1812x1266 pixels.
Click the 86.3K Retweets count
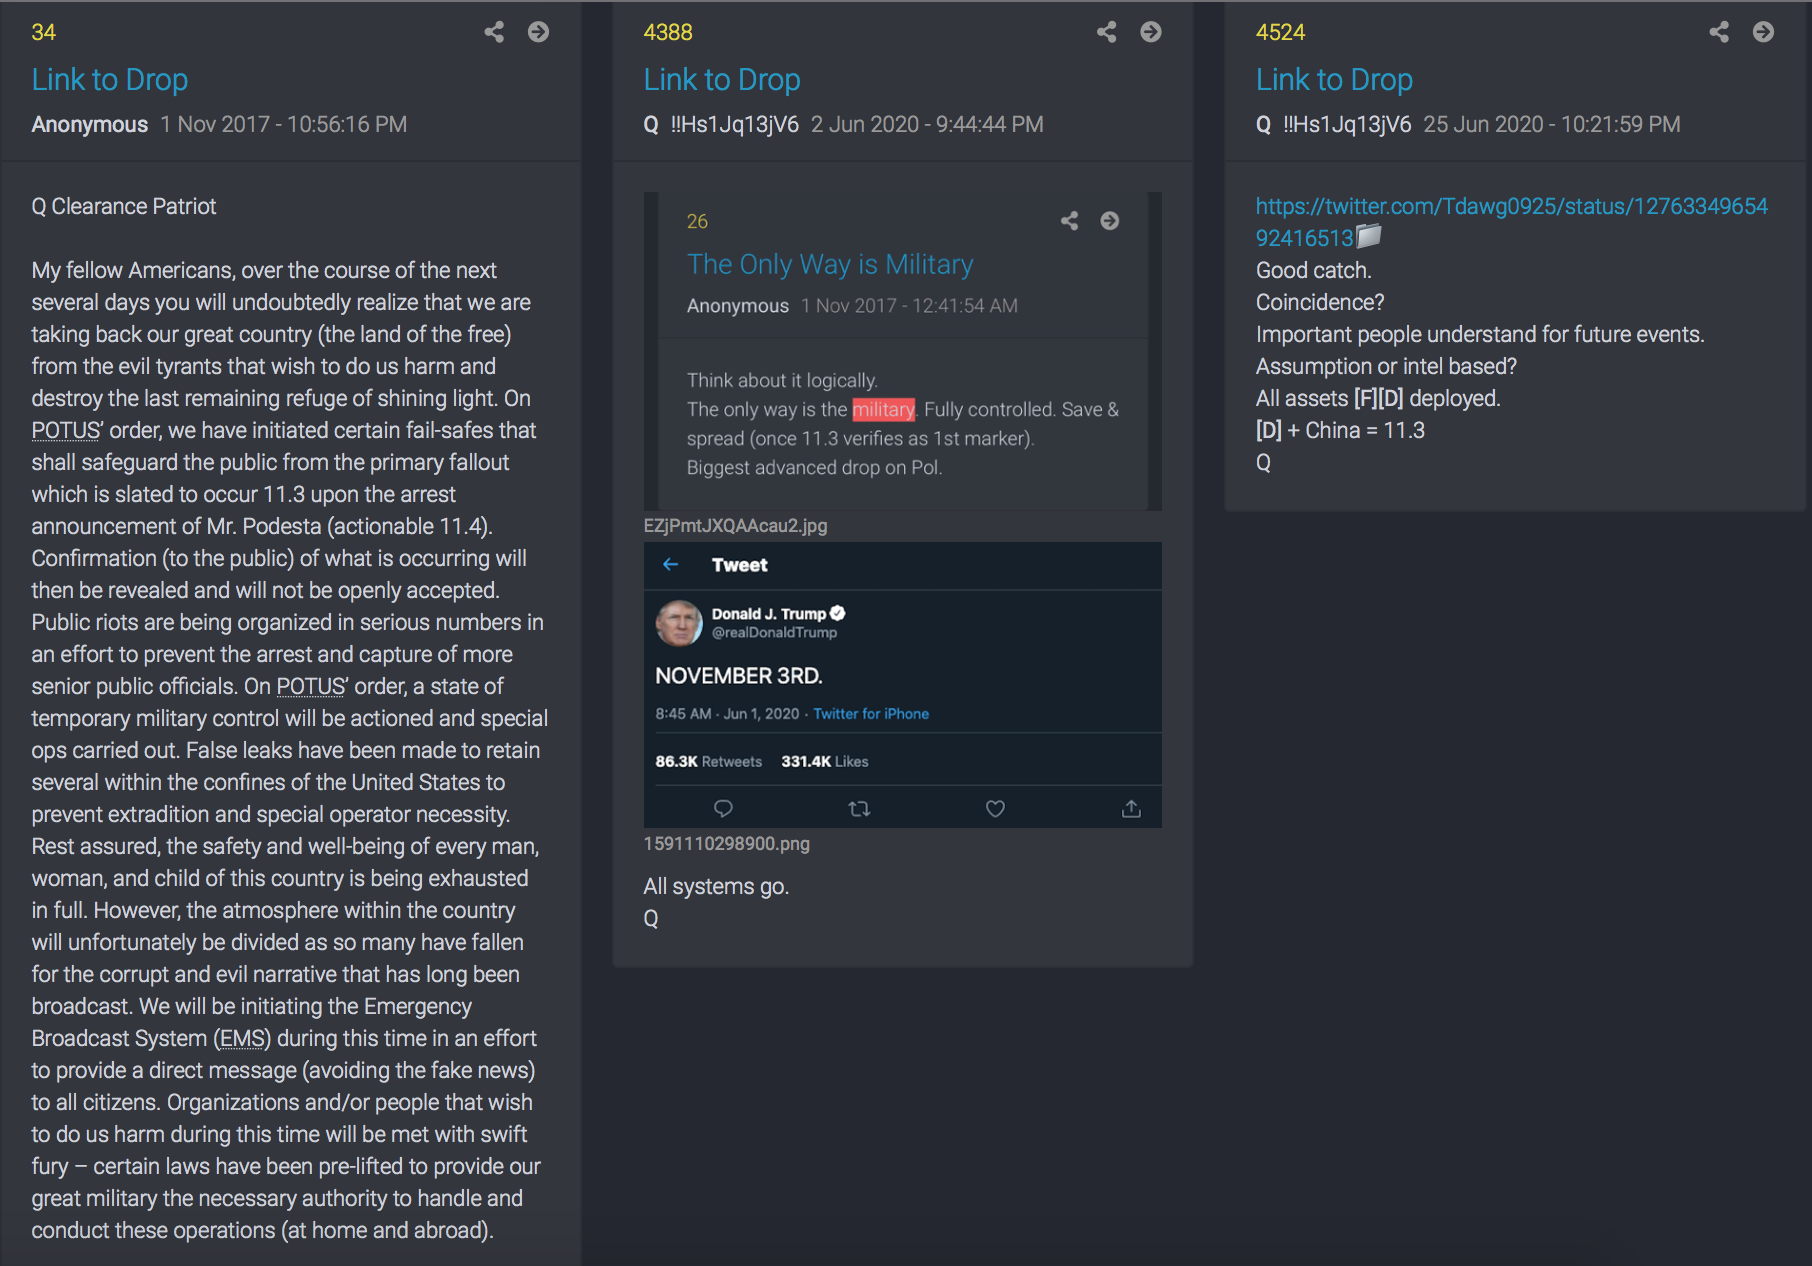tap(708, 762)
